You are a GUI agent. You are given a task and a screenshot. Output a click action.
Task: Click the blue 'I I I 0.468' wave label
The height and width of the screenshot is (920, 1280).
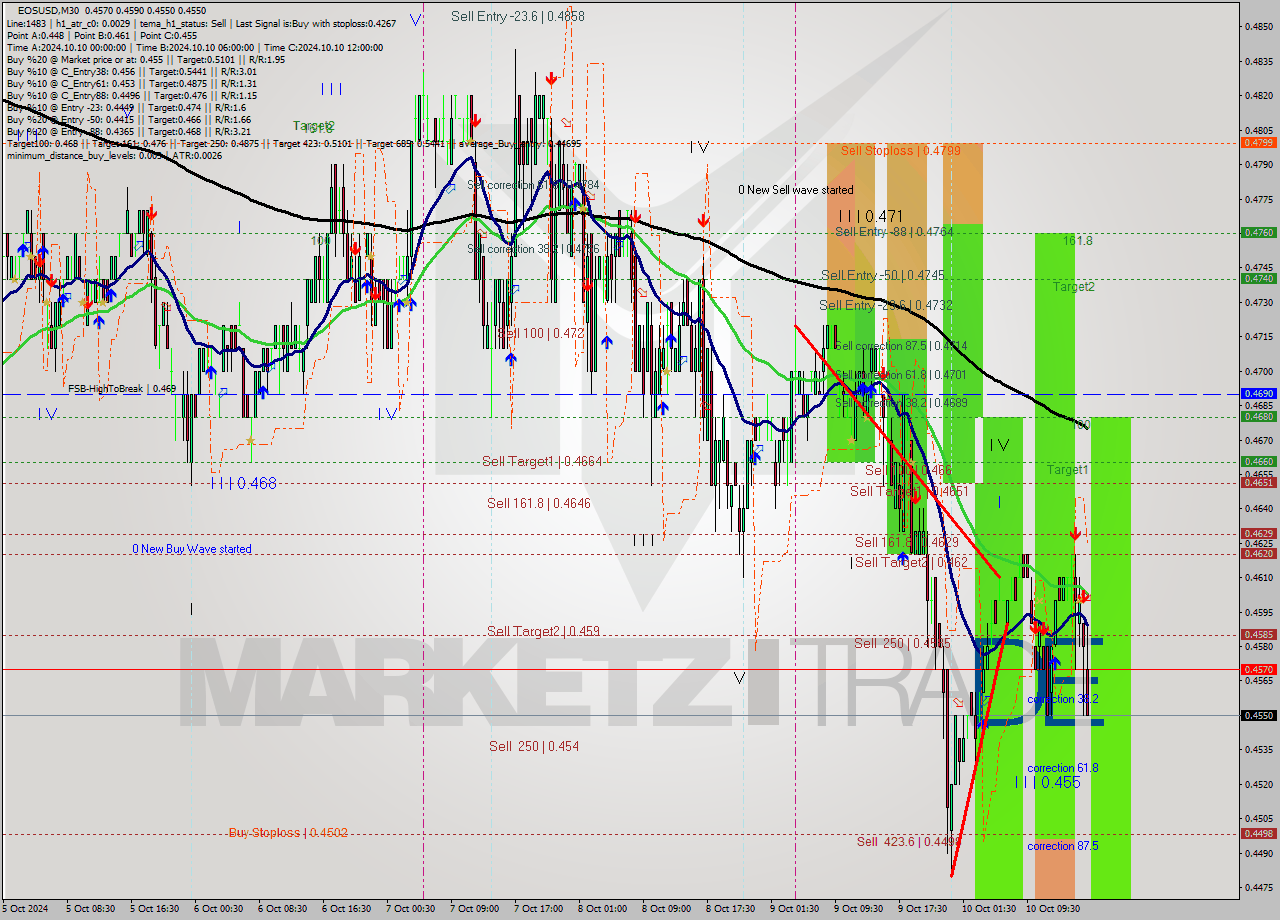pyautogui.click(x=243, y=483)
